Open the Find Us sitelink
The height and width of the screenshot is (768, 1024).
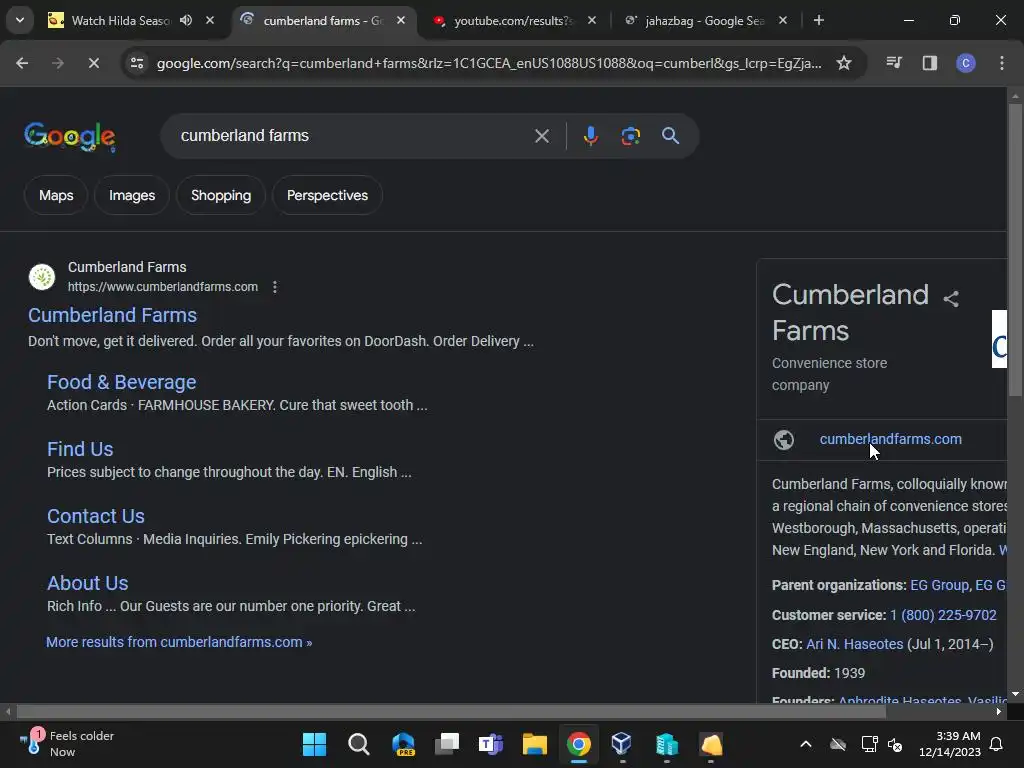(80, 449)
